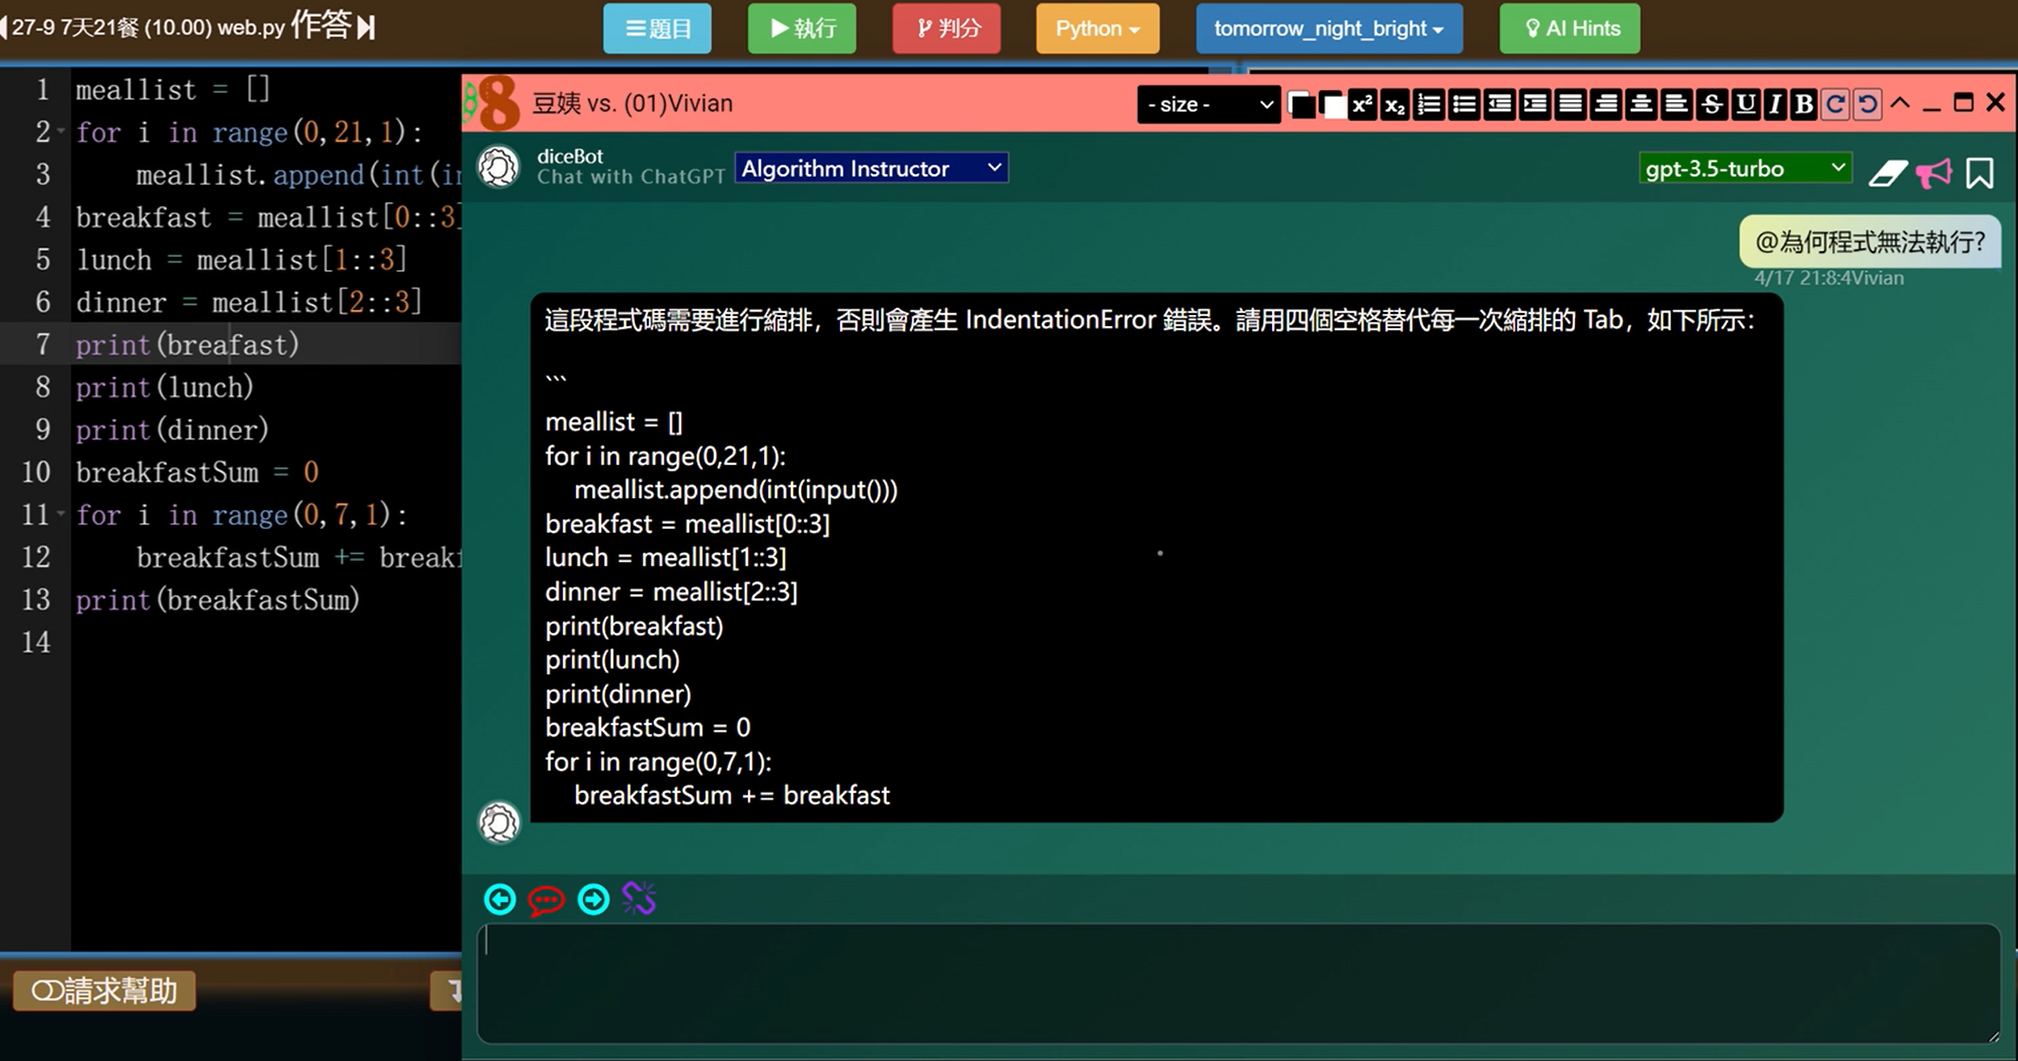Viewport: 2018px width, 1061px height.
Task: Expand the Algorithm Instructor role dropdown
Action: [871, 168]
